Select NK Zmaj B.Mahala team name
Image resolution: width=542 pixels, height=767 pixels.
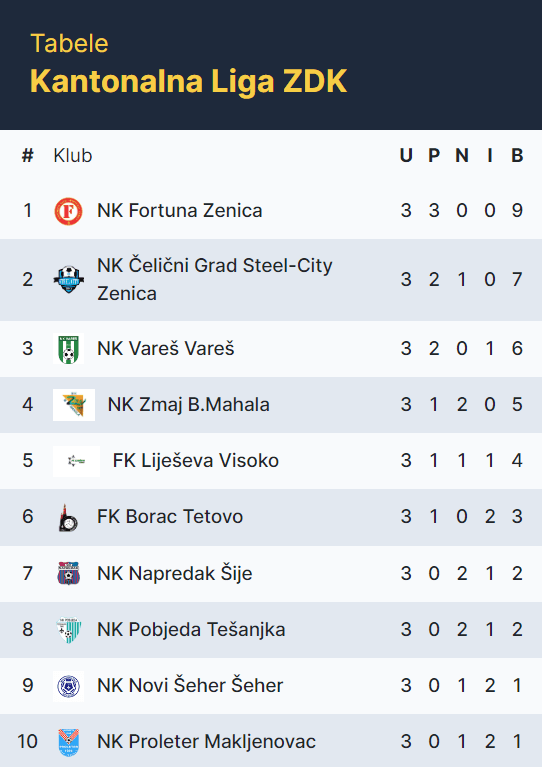tap(188, 405)
